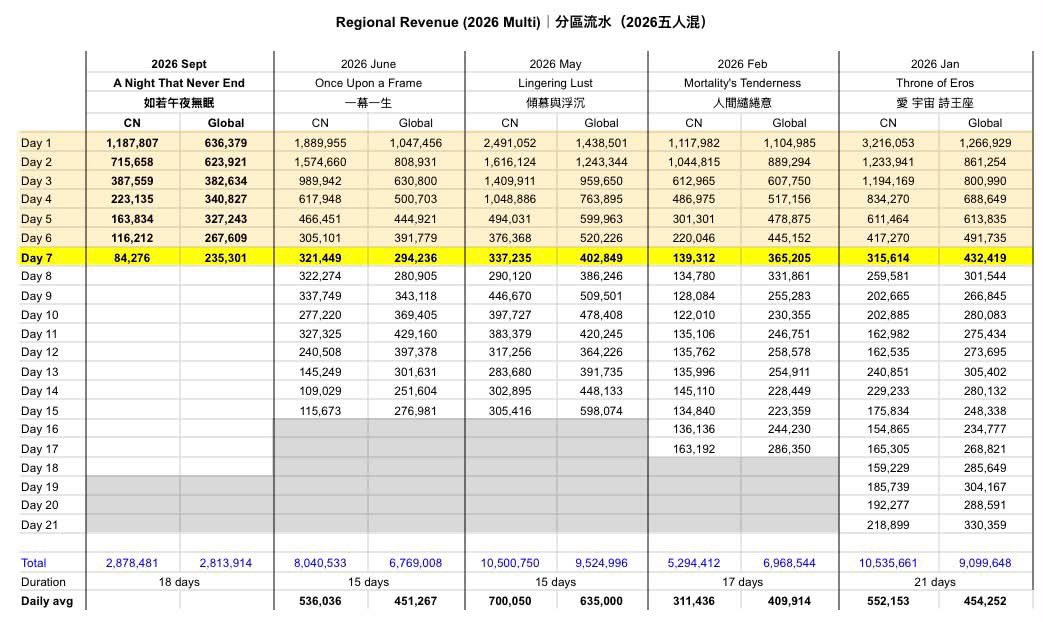
Task: Click the "Lingering Lust" header cell
Action: point(555,83)
